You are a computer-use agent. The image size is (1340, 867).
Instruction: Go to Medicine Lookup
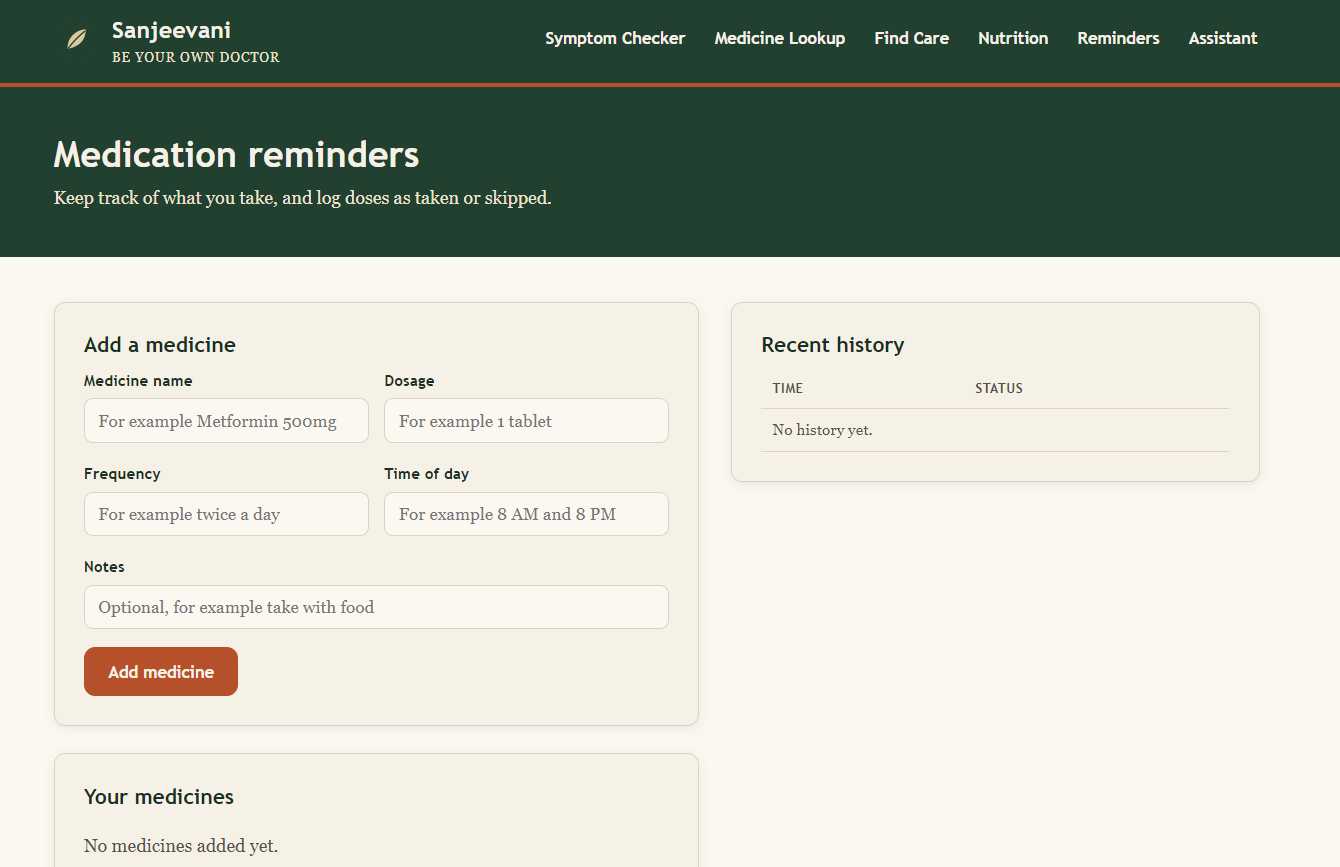coord(780,38)
